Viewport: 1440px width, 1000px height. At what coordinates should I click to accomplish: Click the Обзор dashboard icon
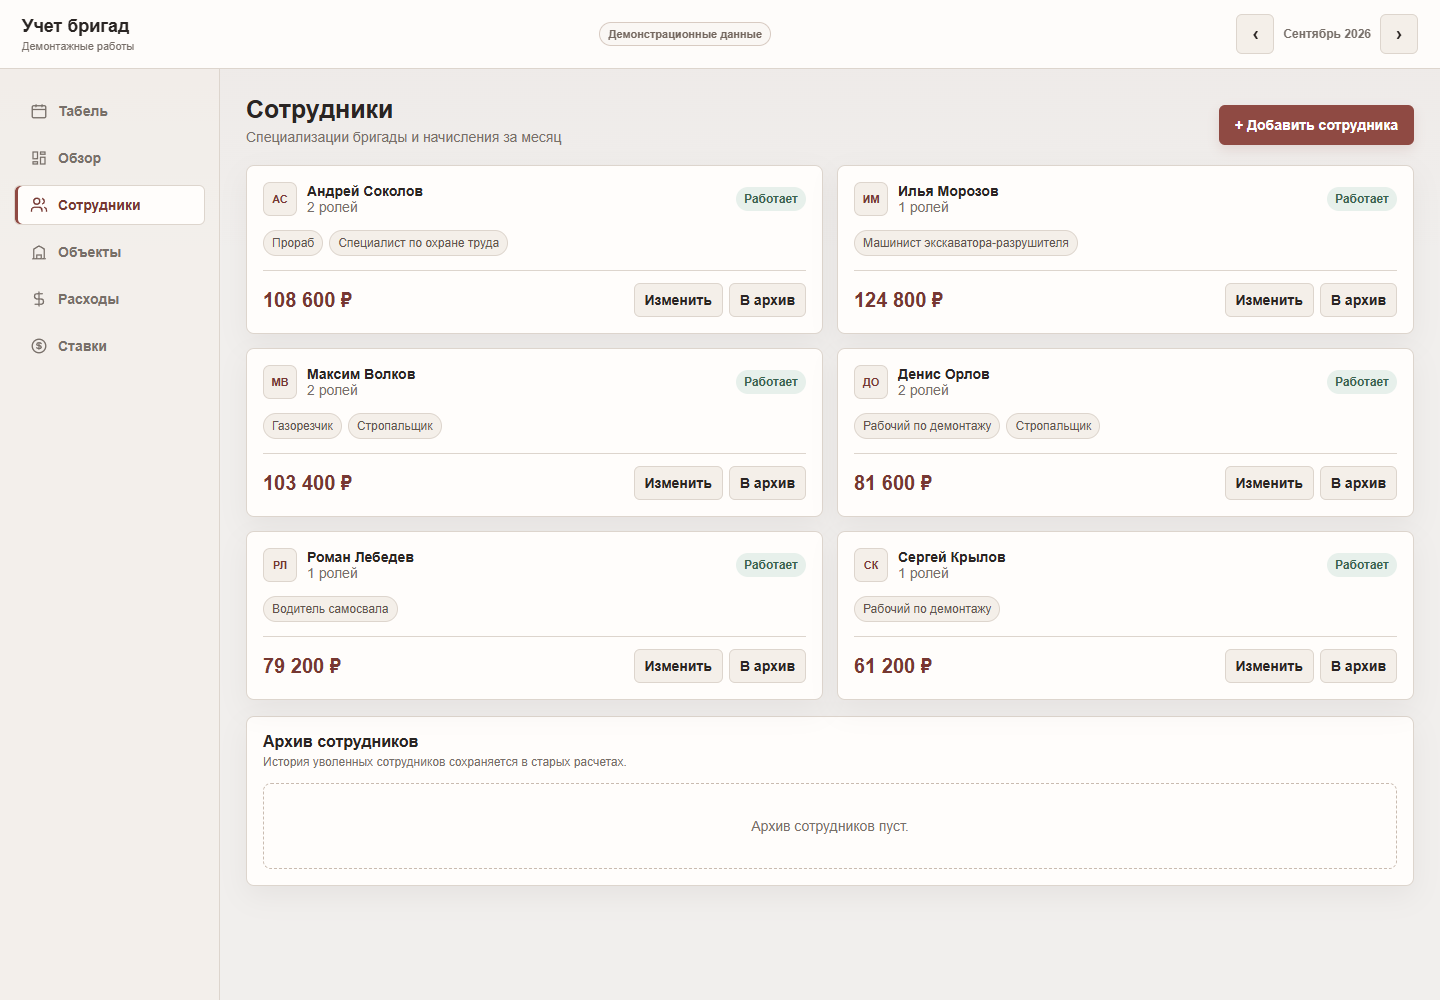point(39,158)
